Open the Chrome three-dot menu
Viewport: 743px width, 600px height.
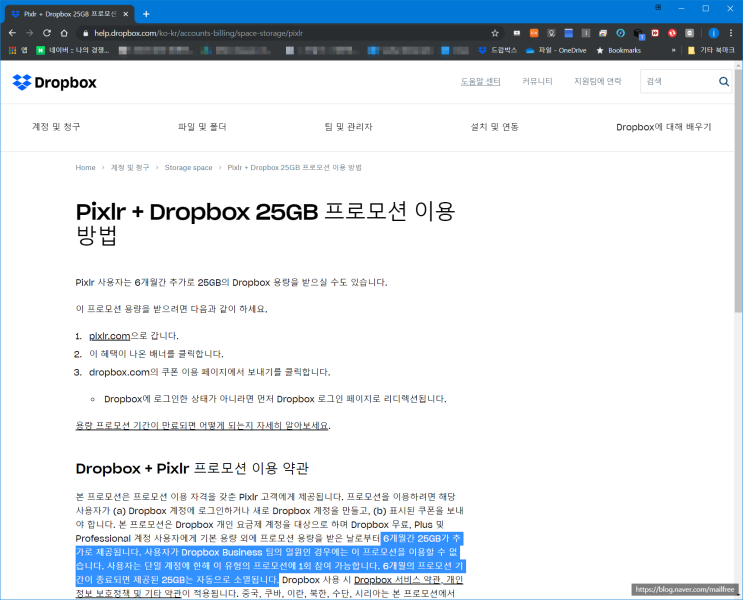(x=731, y=33)
